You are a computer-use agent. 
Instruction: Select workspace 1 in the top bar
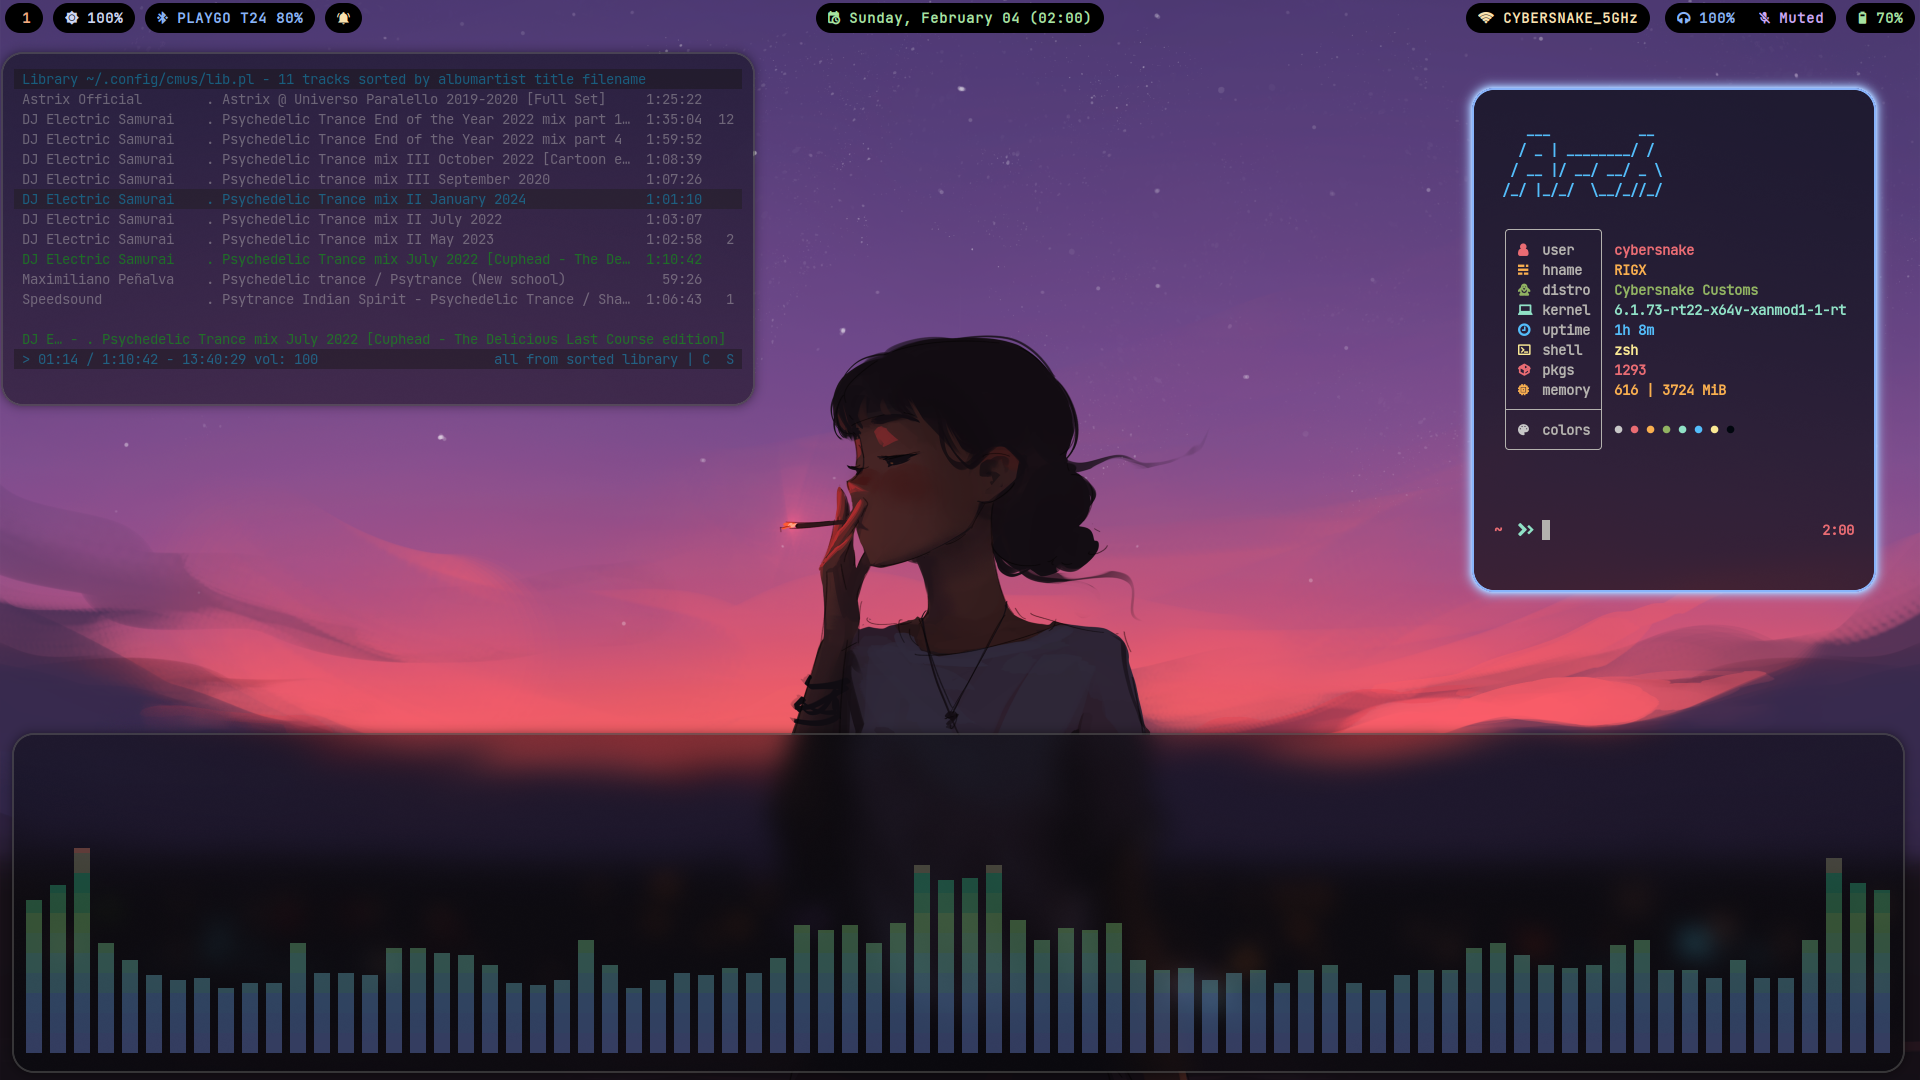(26, 18)
